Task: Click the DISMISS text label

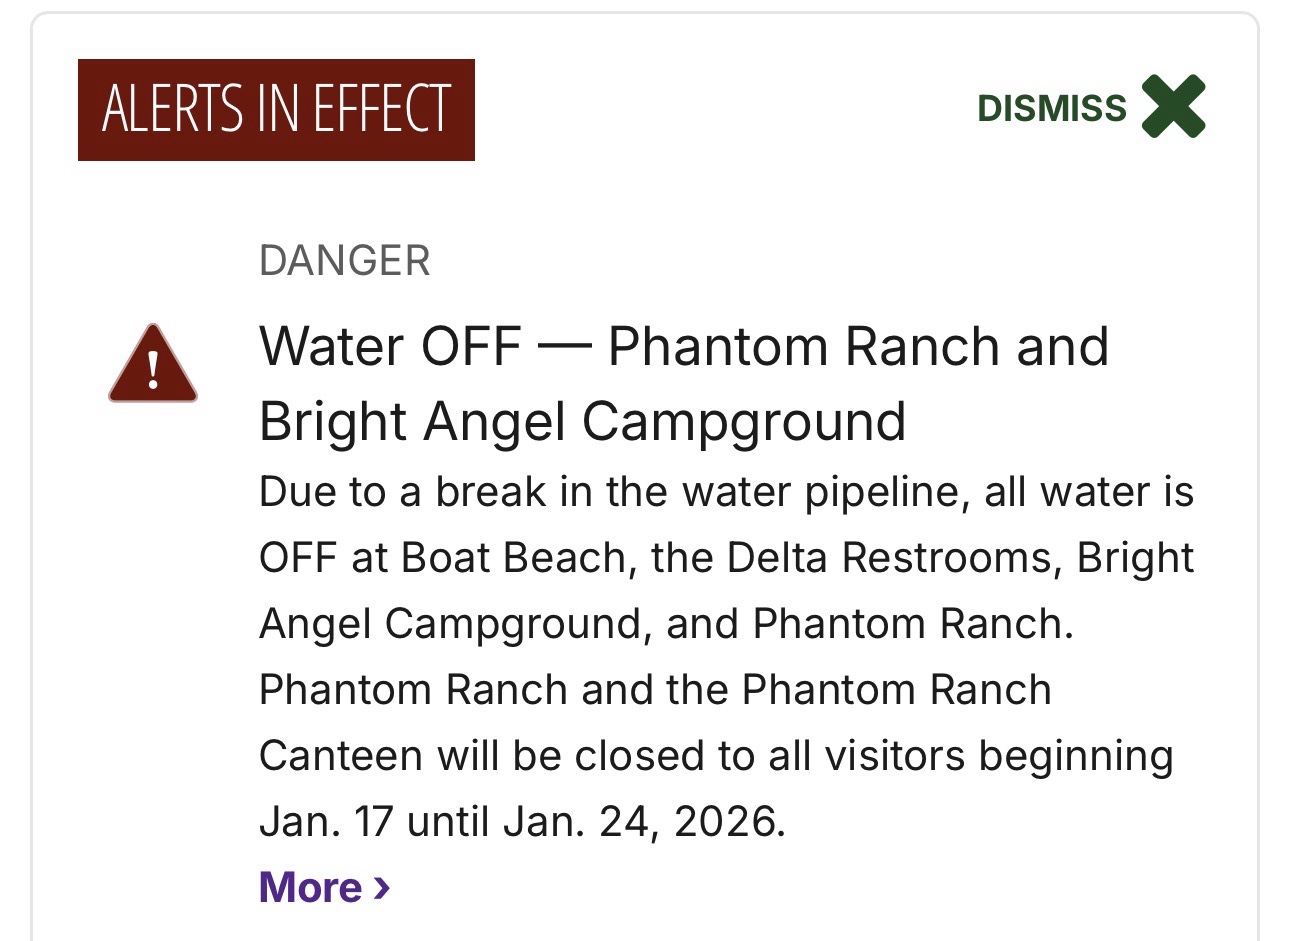Action: [x=1052, y=107]
